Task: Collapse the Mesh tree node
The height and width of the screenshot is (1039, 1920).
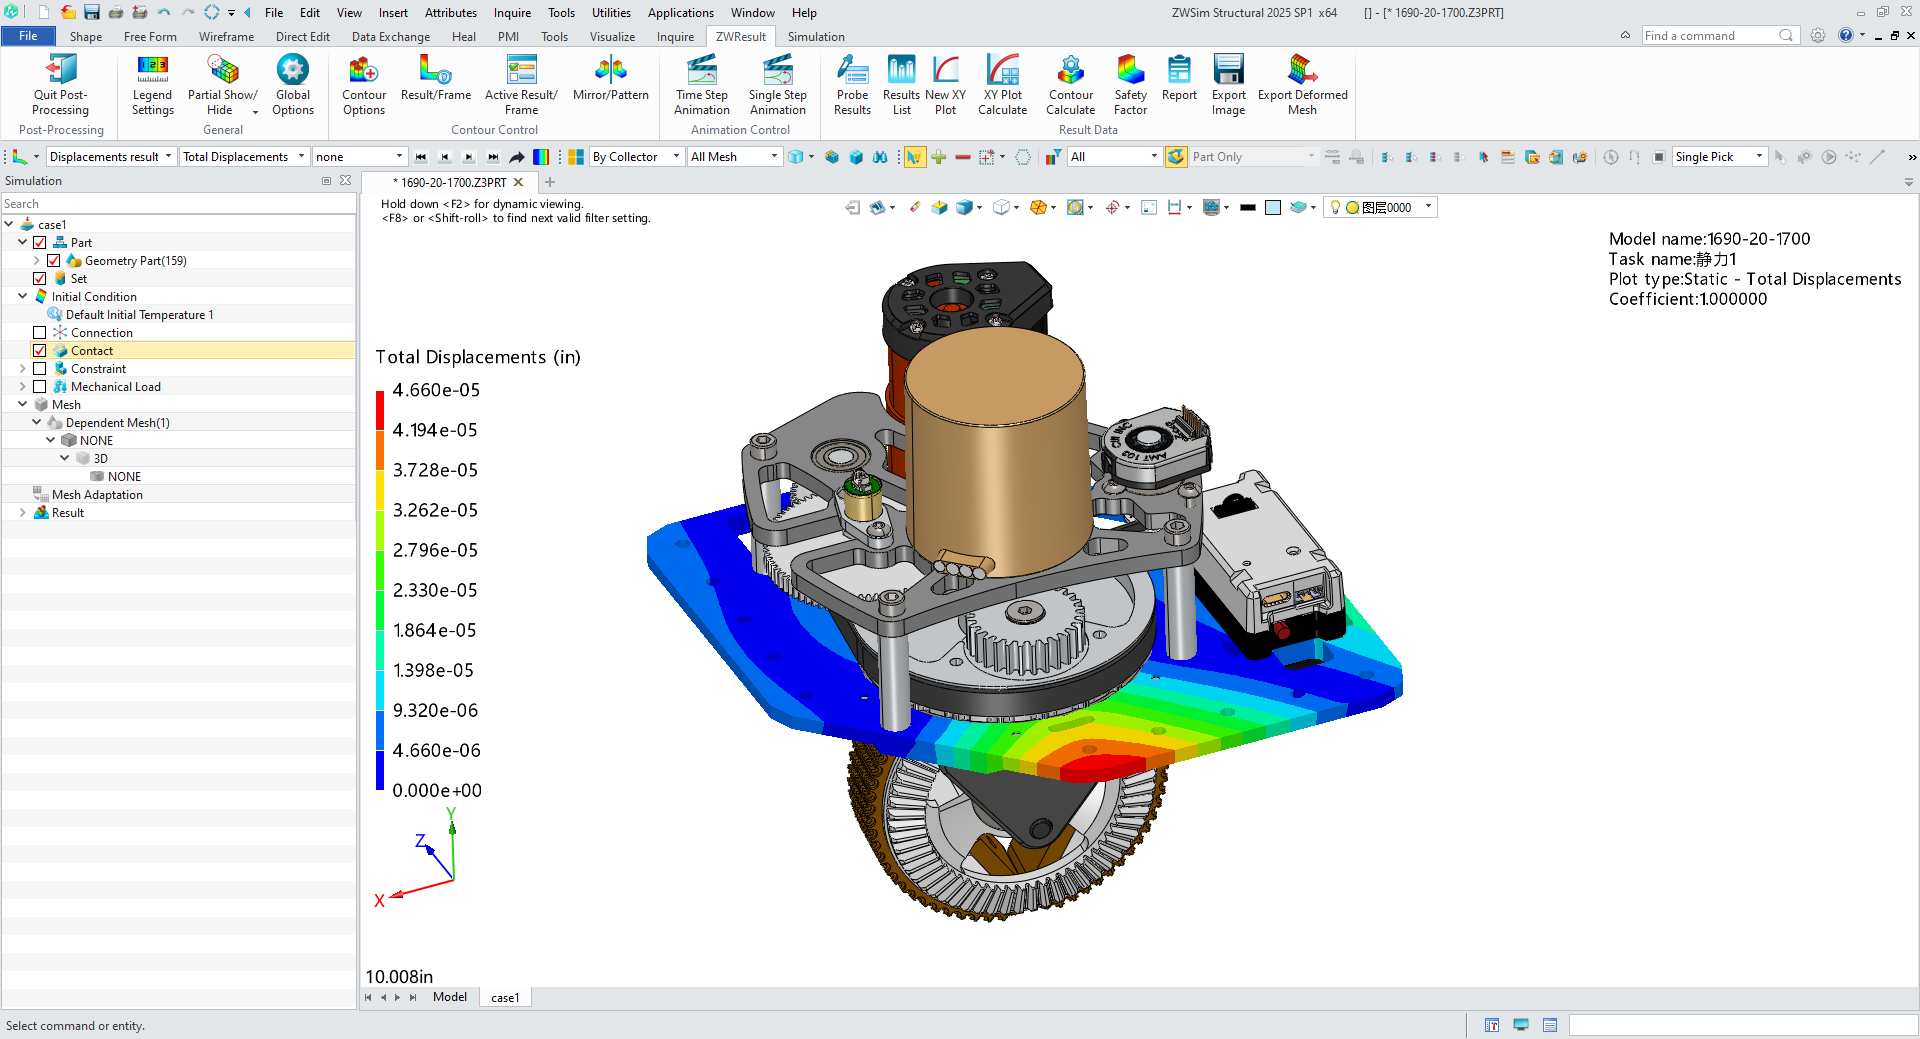Action: (x=23, y=405)
